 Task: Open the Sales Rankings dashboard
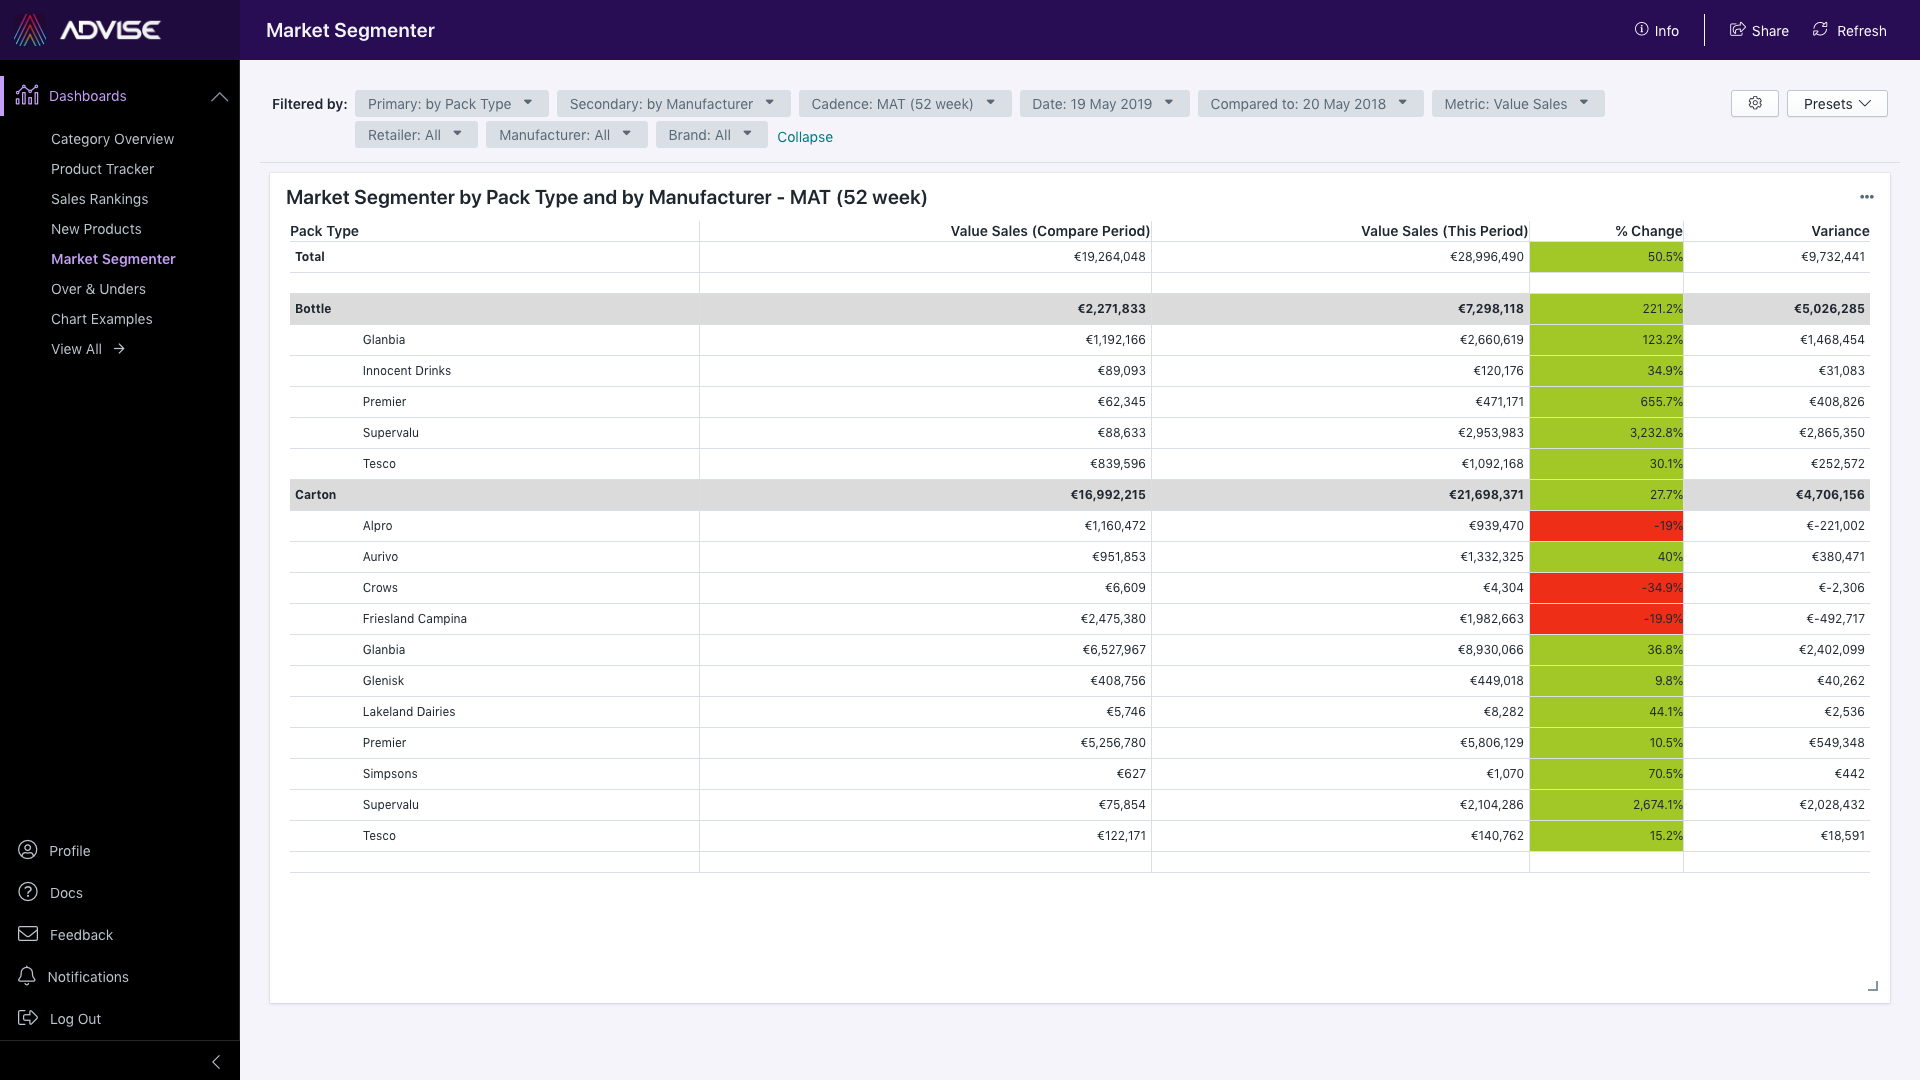coord(99,199)
